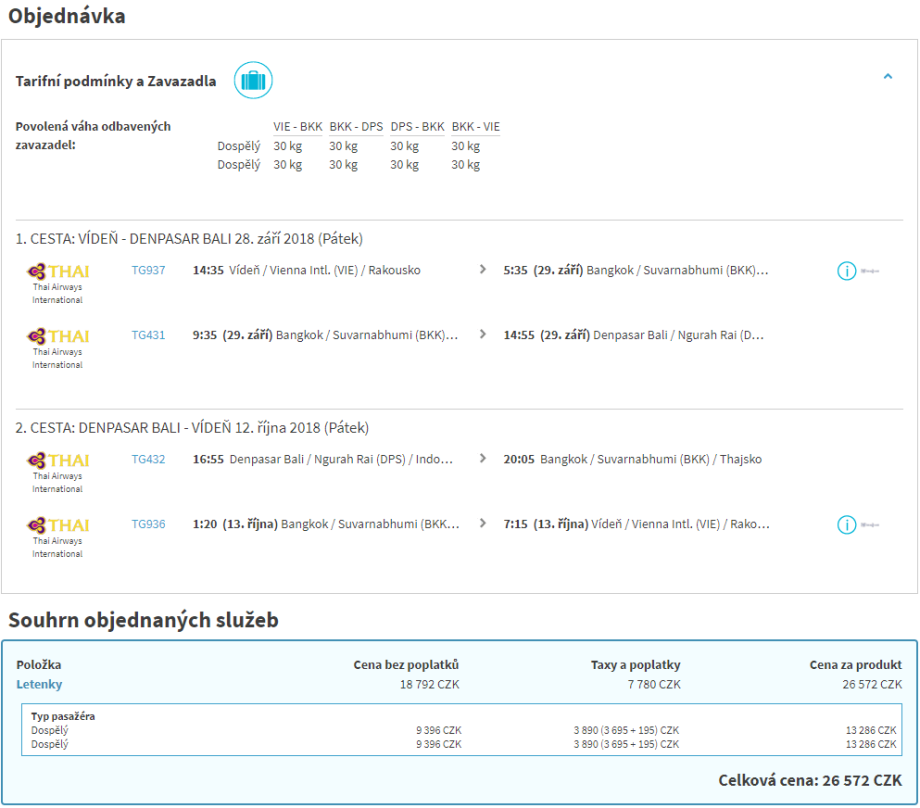Click Thai Airways logo beside TG432
Image resolution: width=920 pixels, height=808 pixels.
tap(57, 460)
